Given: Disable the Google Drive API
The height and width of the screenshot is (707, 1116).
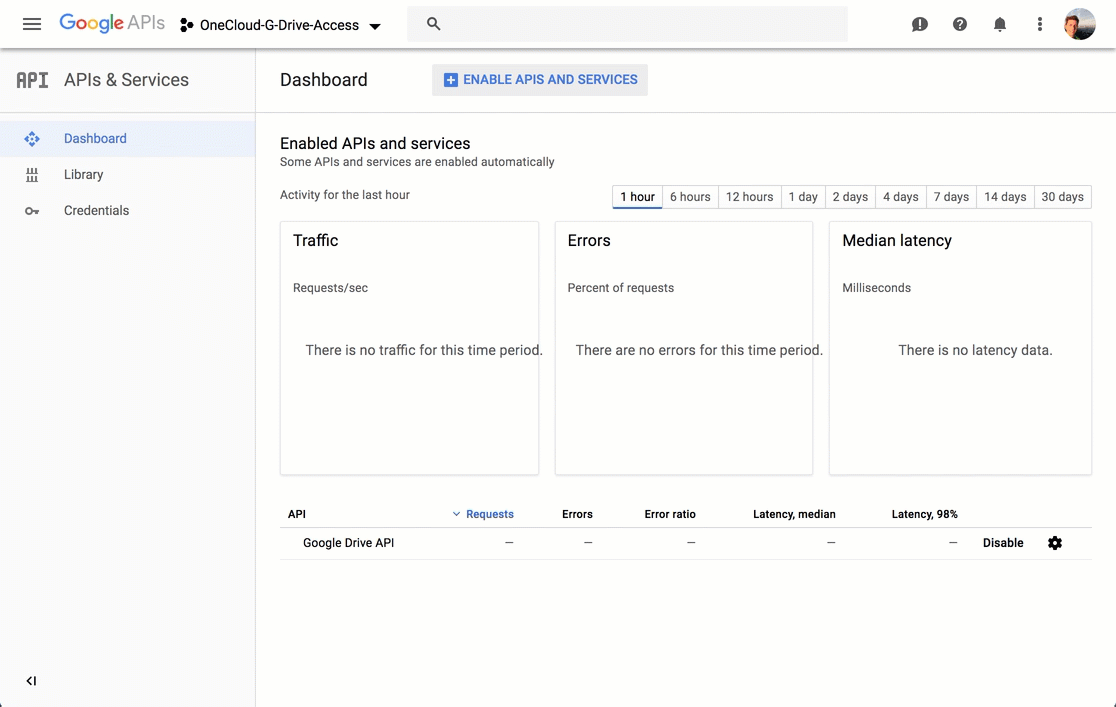Looking at the screenshot, I should [1003, 543].
